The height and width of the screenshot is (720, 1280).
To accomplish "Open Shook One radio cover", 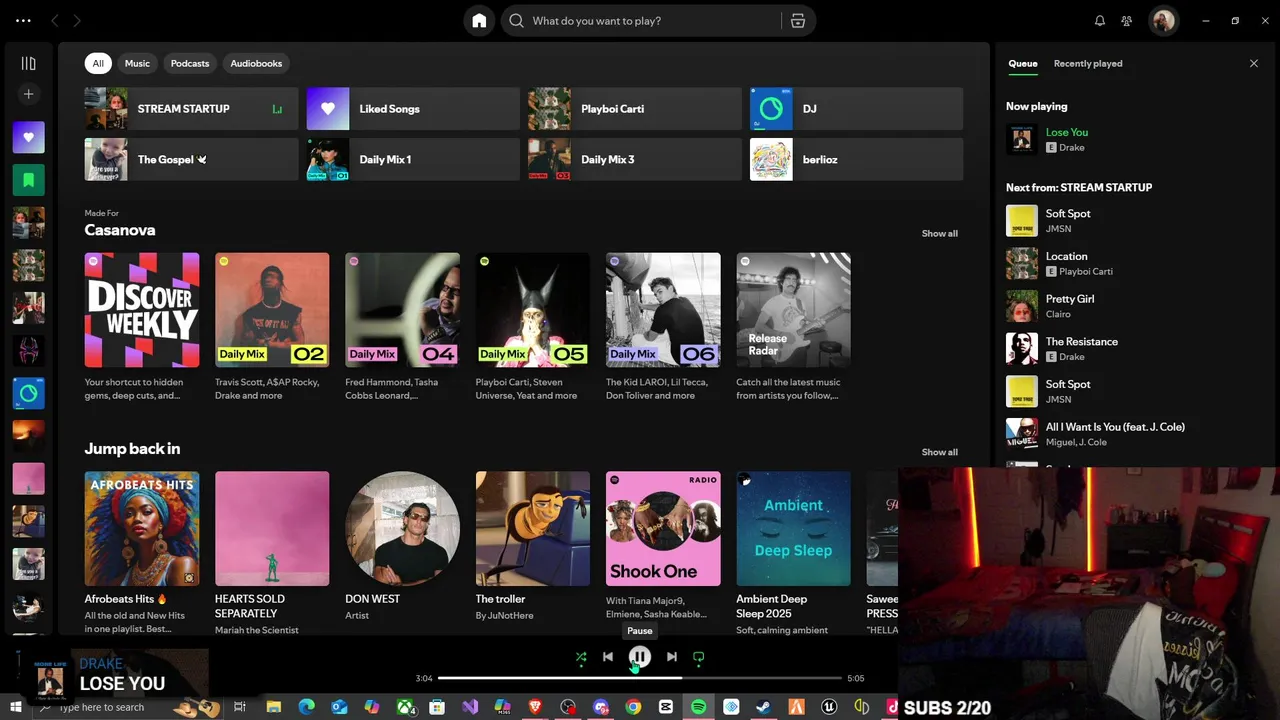I will click(x=663, y=529).
